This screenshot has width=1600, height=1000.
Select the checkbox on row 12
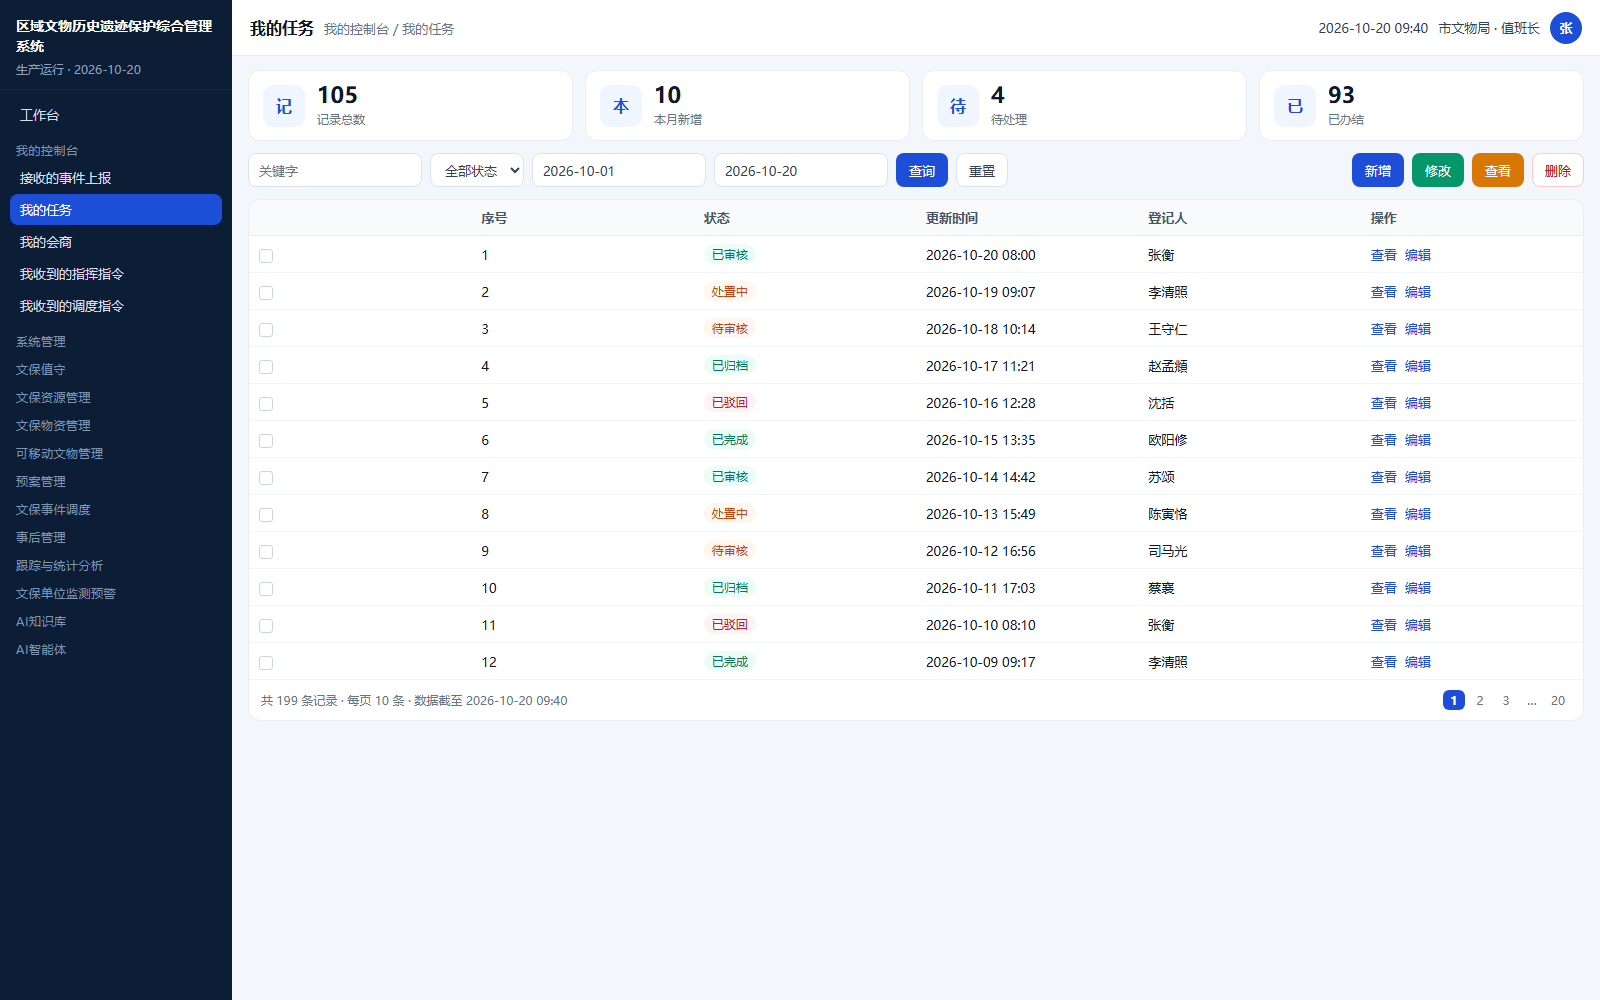pos(266,663)
